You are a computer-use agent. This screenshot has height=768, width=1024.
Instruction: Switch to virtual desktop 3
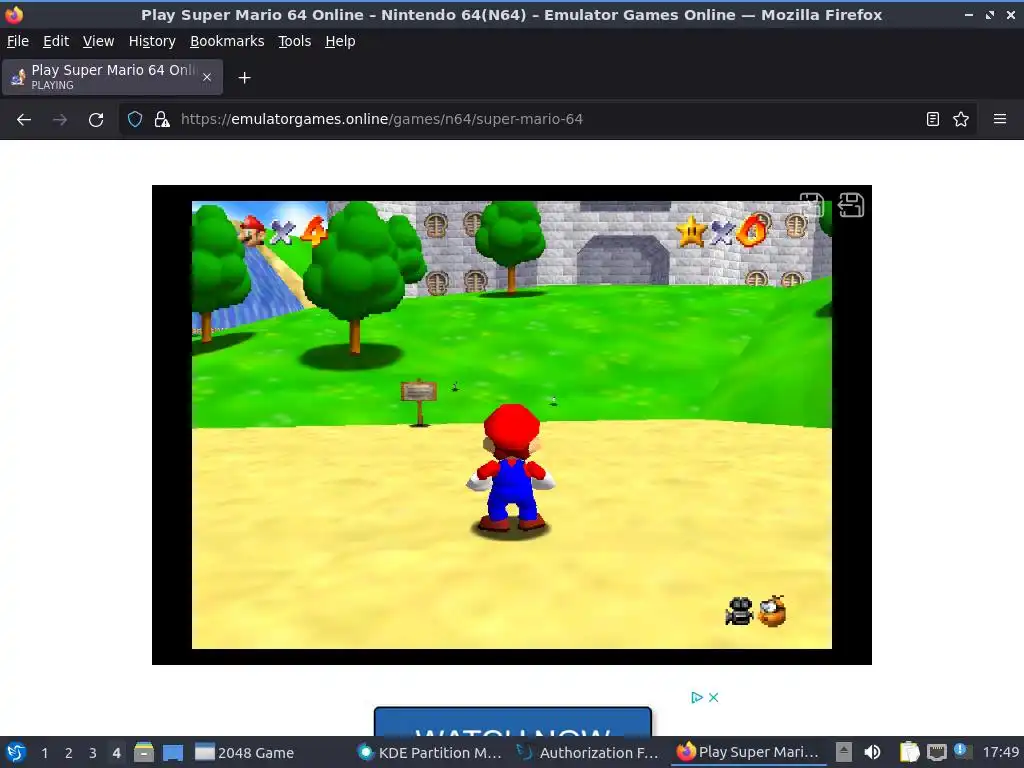[93, 753]
